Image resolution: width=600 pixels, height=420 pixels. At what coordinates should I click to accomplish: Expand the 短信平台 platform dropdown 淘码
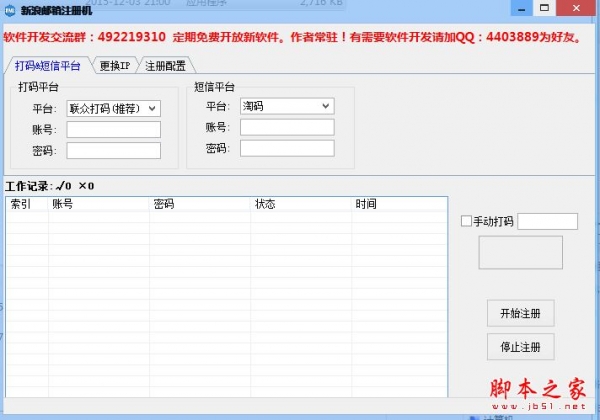[287, 106]
